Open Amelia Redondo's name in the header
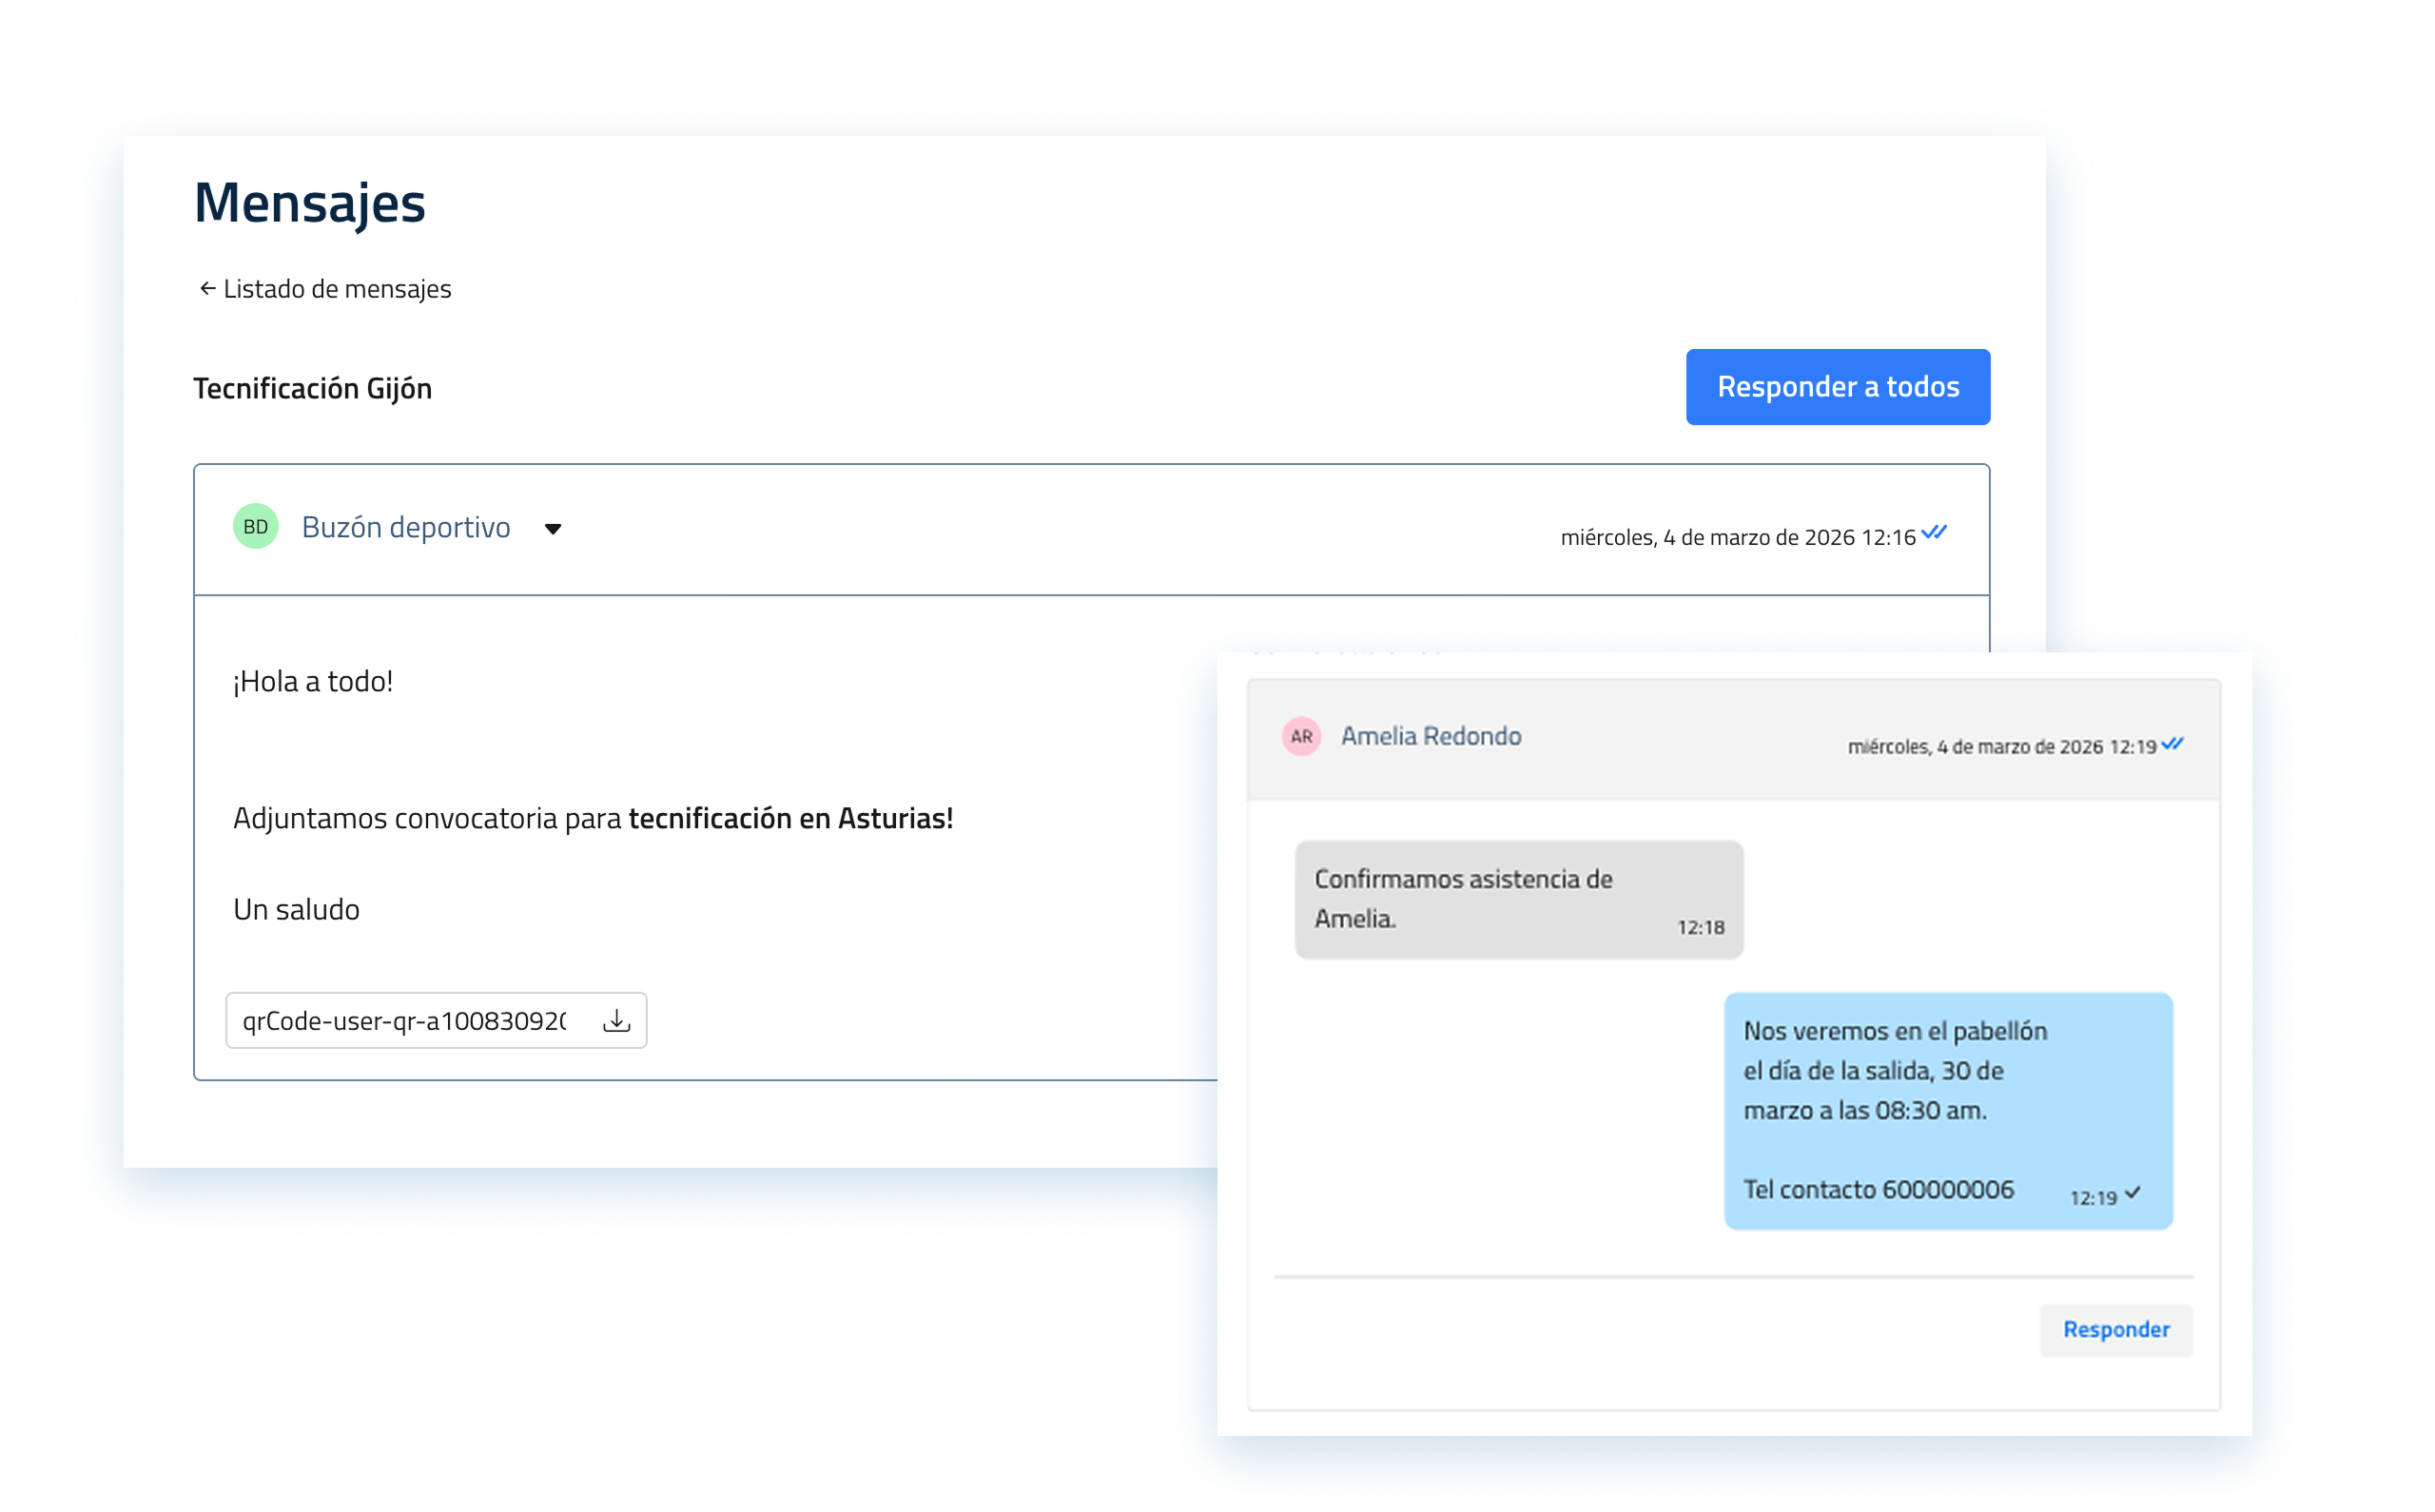The width and height of the screenshot is (2435, 1512). pos(1431,736)
